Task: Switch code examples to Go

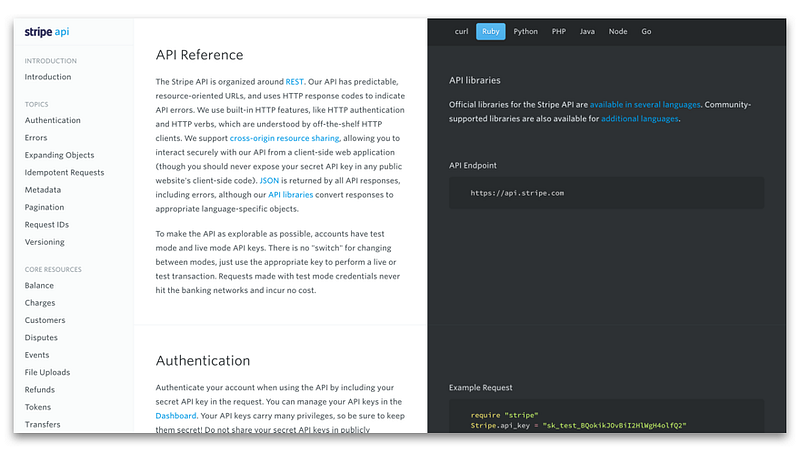Action: pos(646,32)
